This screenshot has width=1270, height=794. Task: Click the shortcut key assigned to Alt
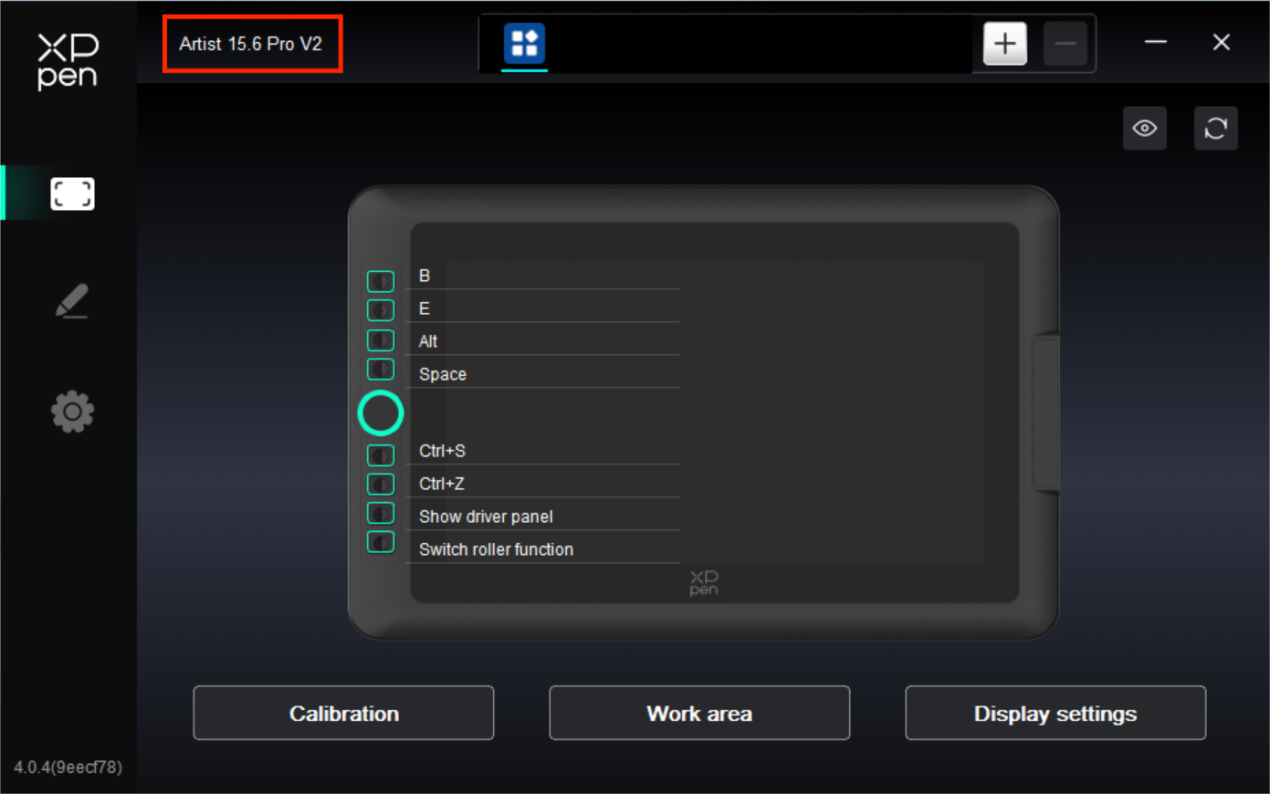click(381, 340)
